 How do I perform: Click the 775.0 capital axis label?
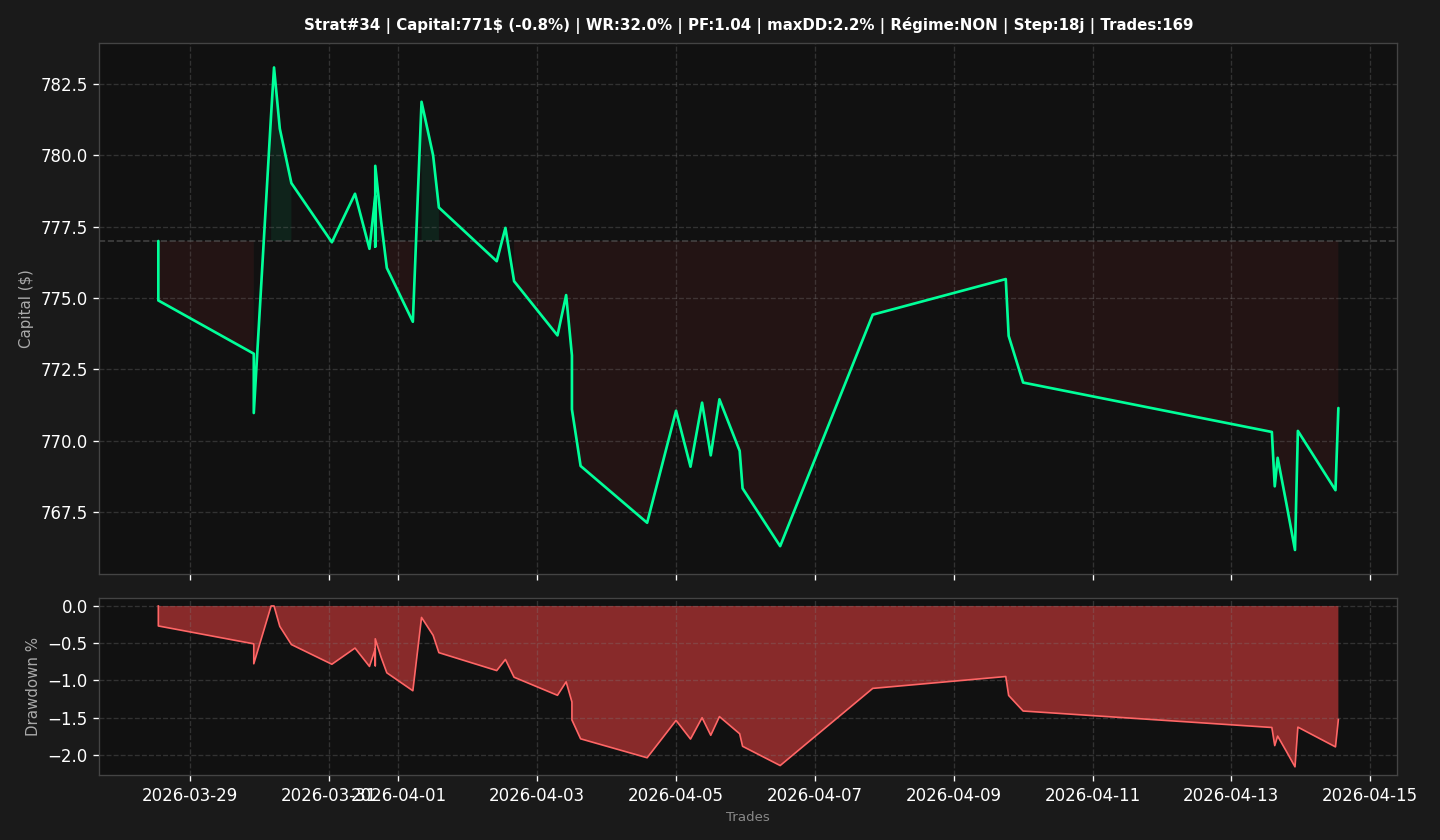pos(64,299)
